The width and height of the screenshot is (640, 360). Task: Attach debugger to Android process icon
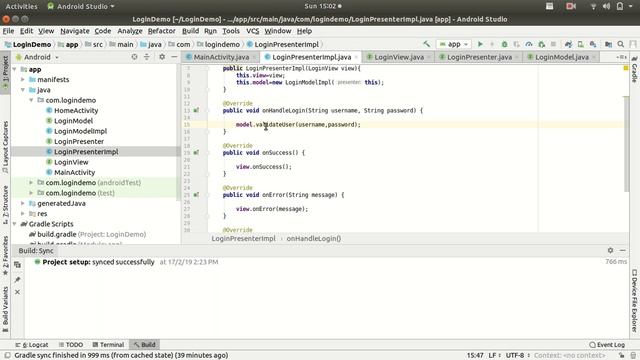point(541,44)
